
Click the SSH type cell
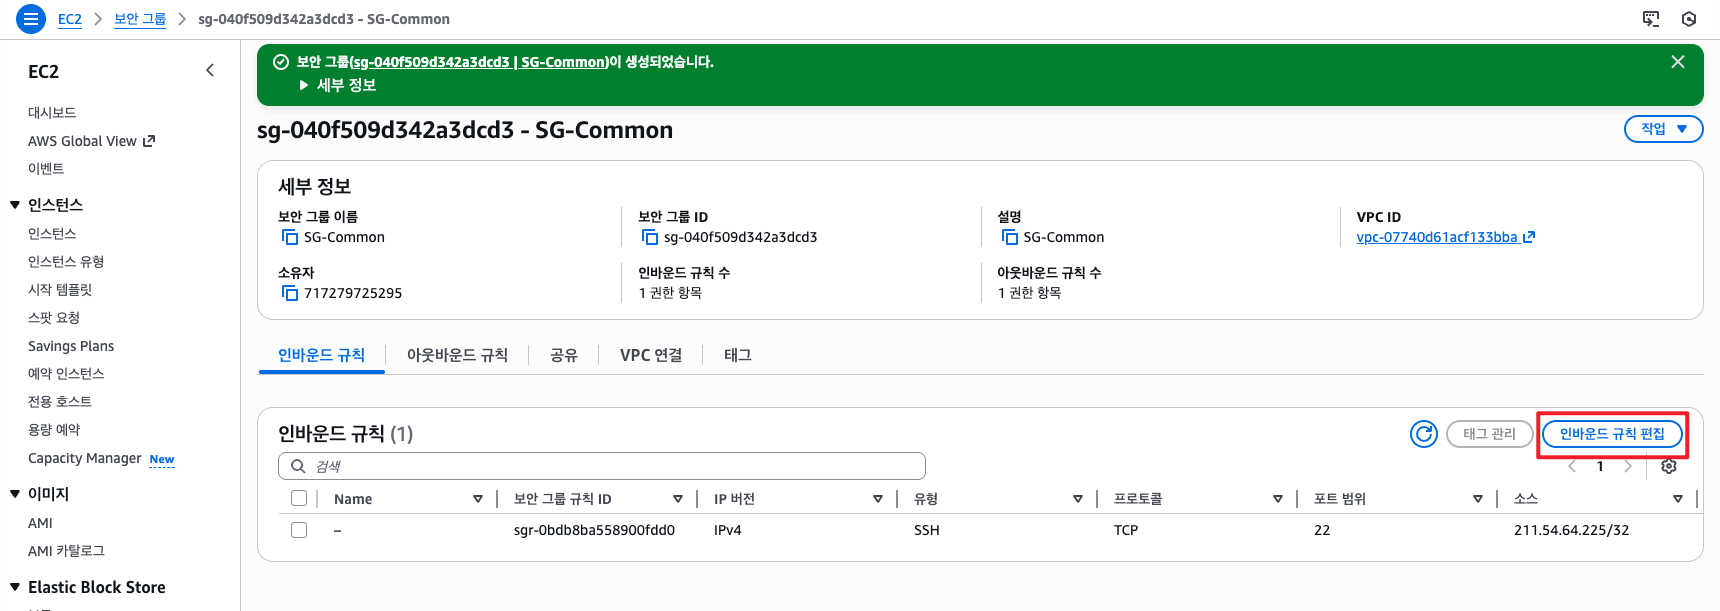pyautogui.click(x=927, y=530)
